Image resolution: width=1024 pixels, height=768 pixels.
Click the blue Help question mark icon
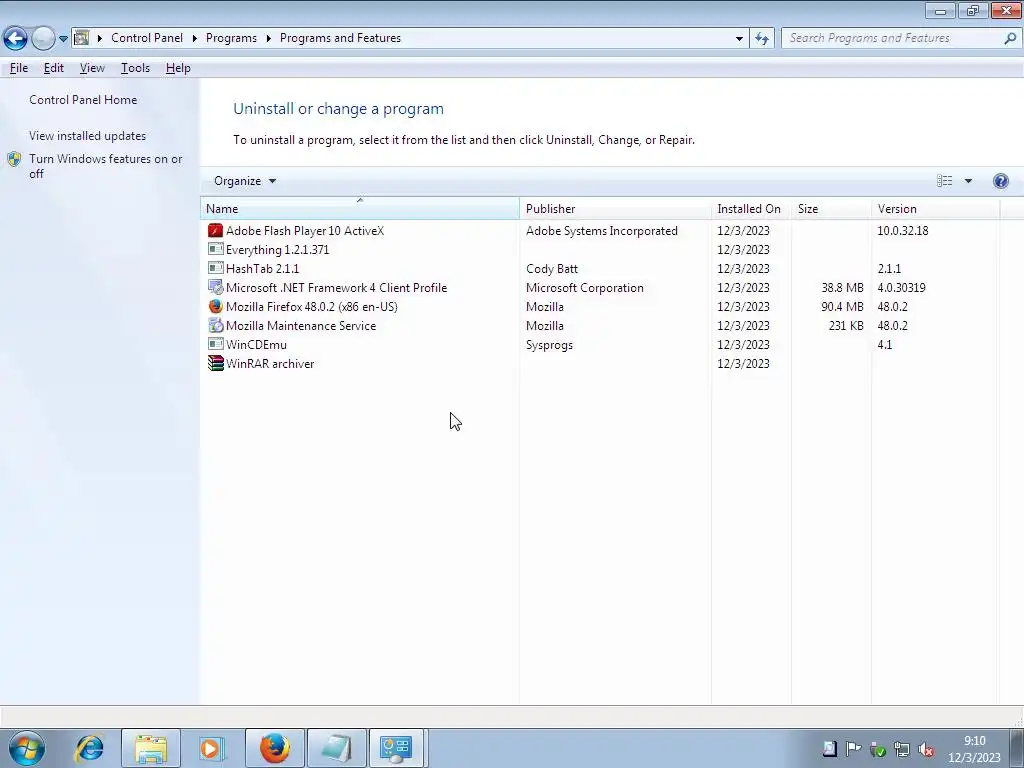(x=1000, y=181)
